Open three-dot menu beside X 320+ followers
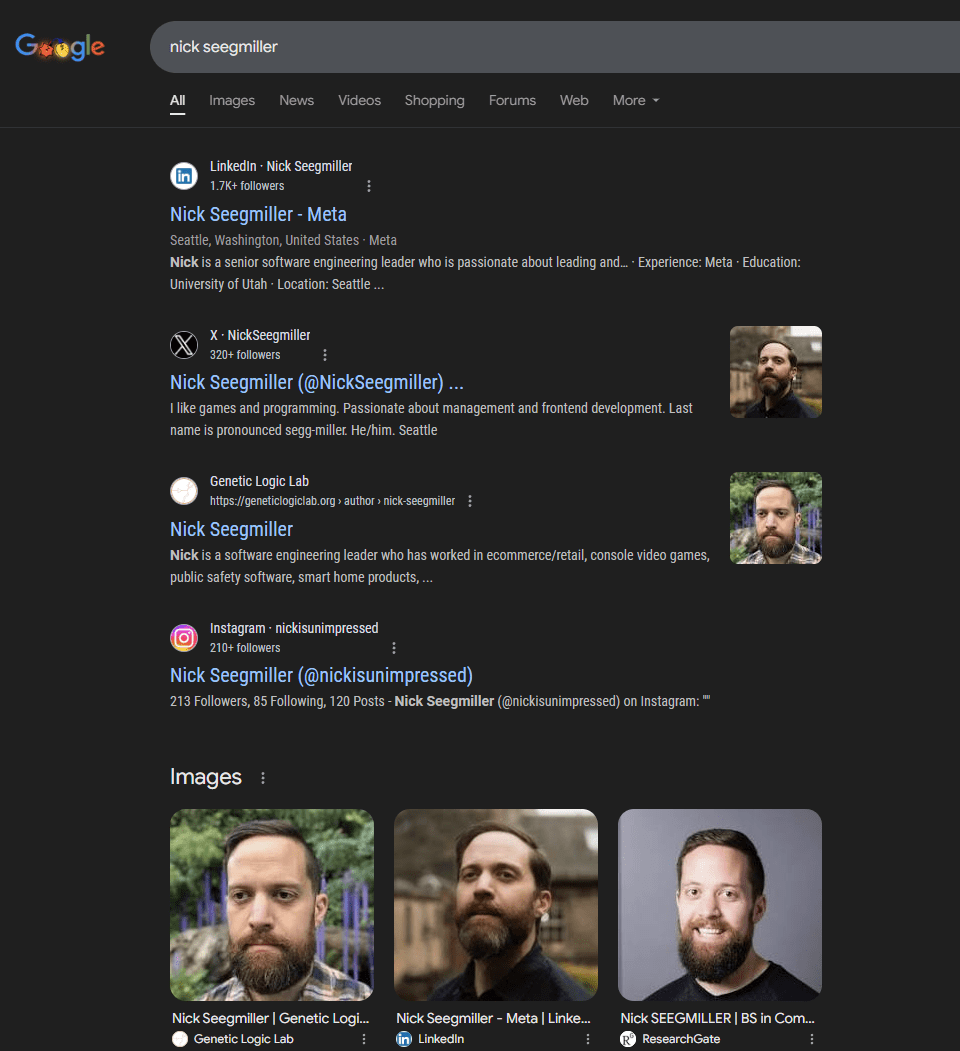The width and height of the screenshot is (960, 1051). [325, 355]
